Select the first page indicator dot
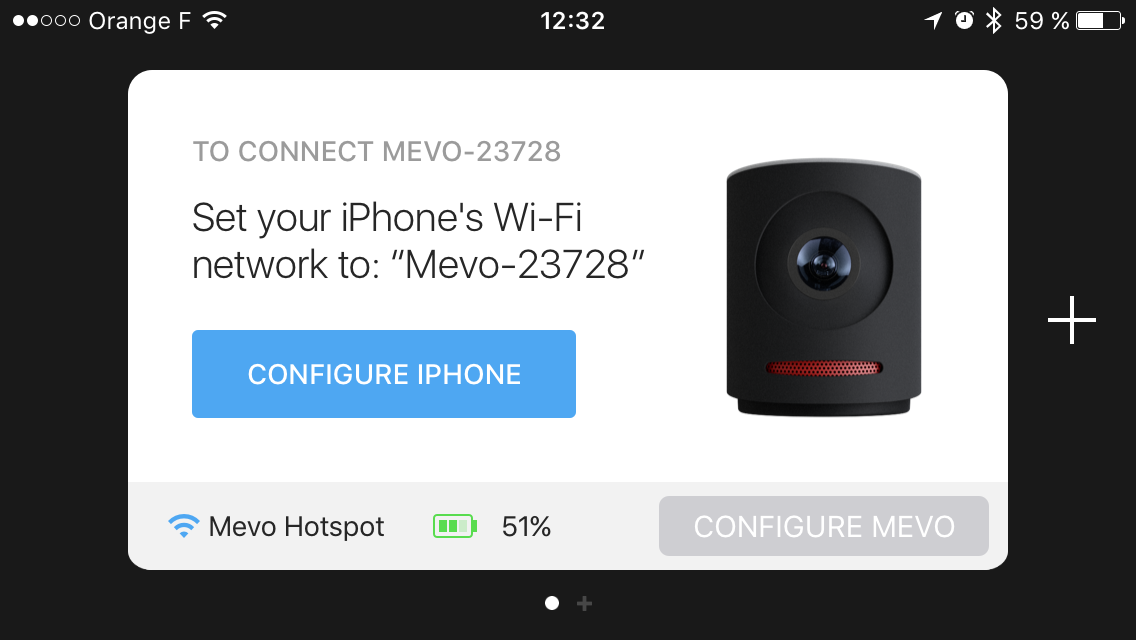 coord(552,603)
